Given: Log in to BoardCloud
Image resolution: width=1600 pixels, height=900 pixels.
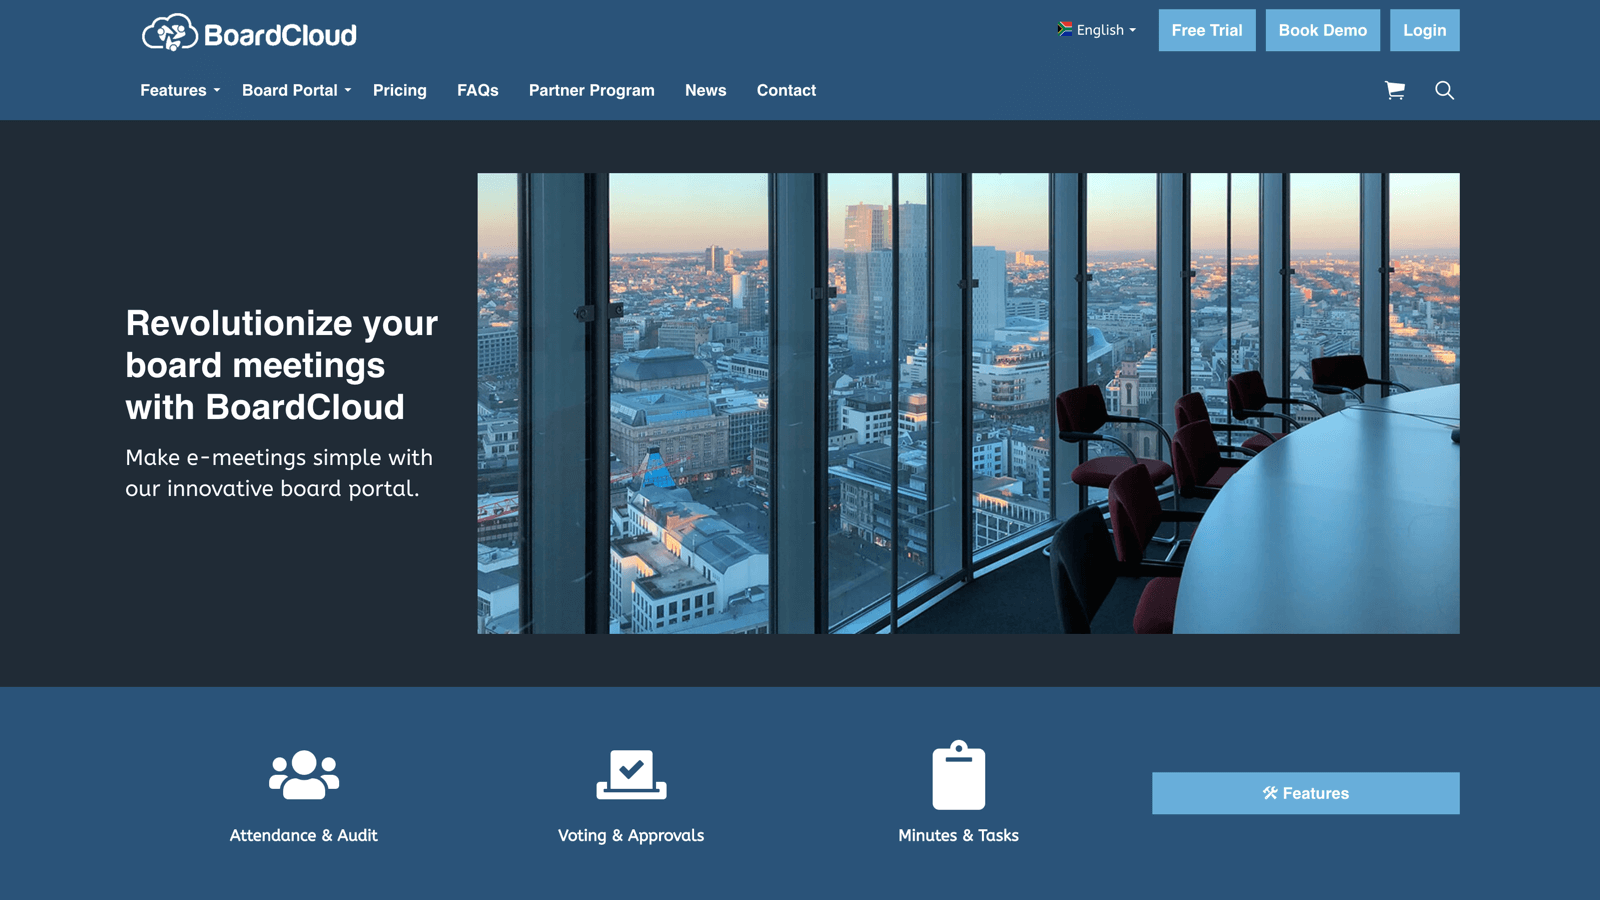Looking at the screenshot, I should [1424, 30].
